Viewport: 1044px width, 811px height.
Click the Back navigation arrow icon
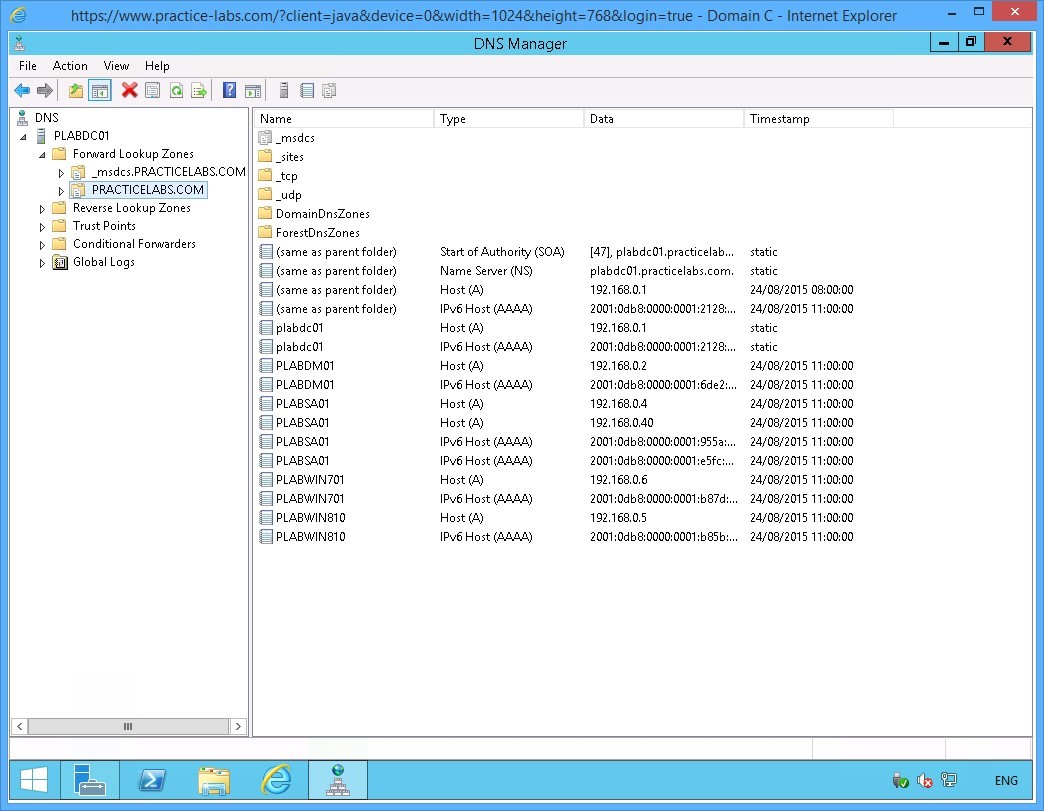tap(22, 90)
